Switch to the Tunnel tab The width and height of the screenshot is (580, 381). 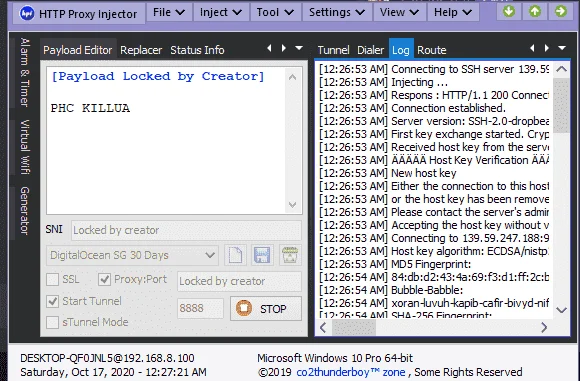pos(333,50)
